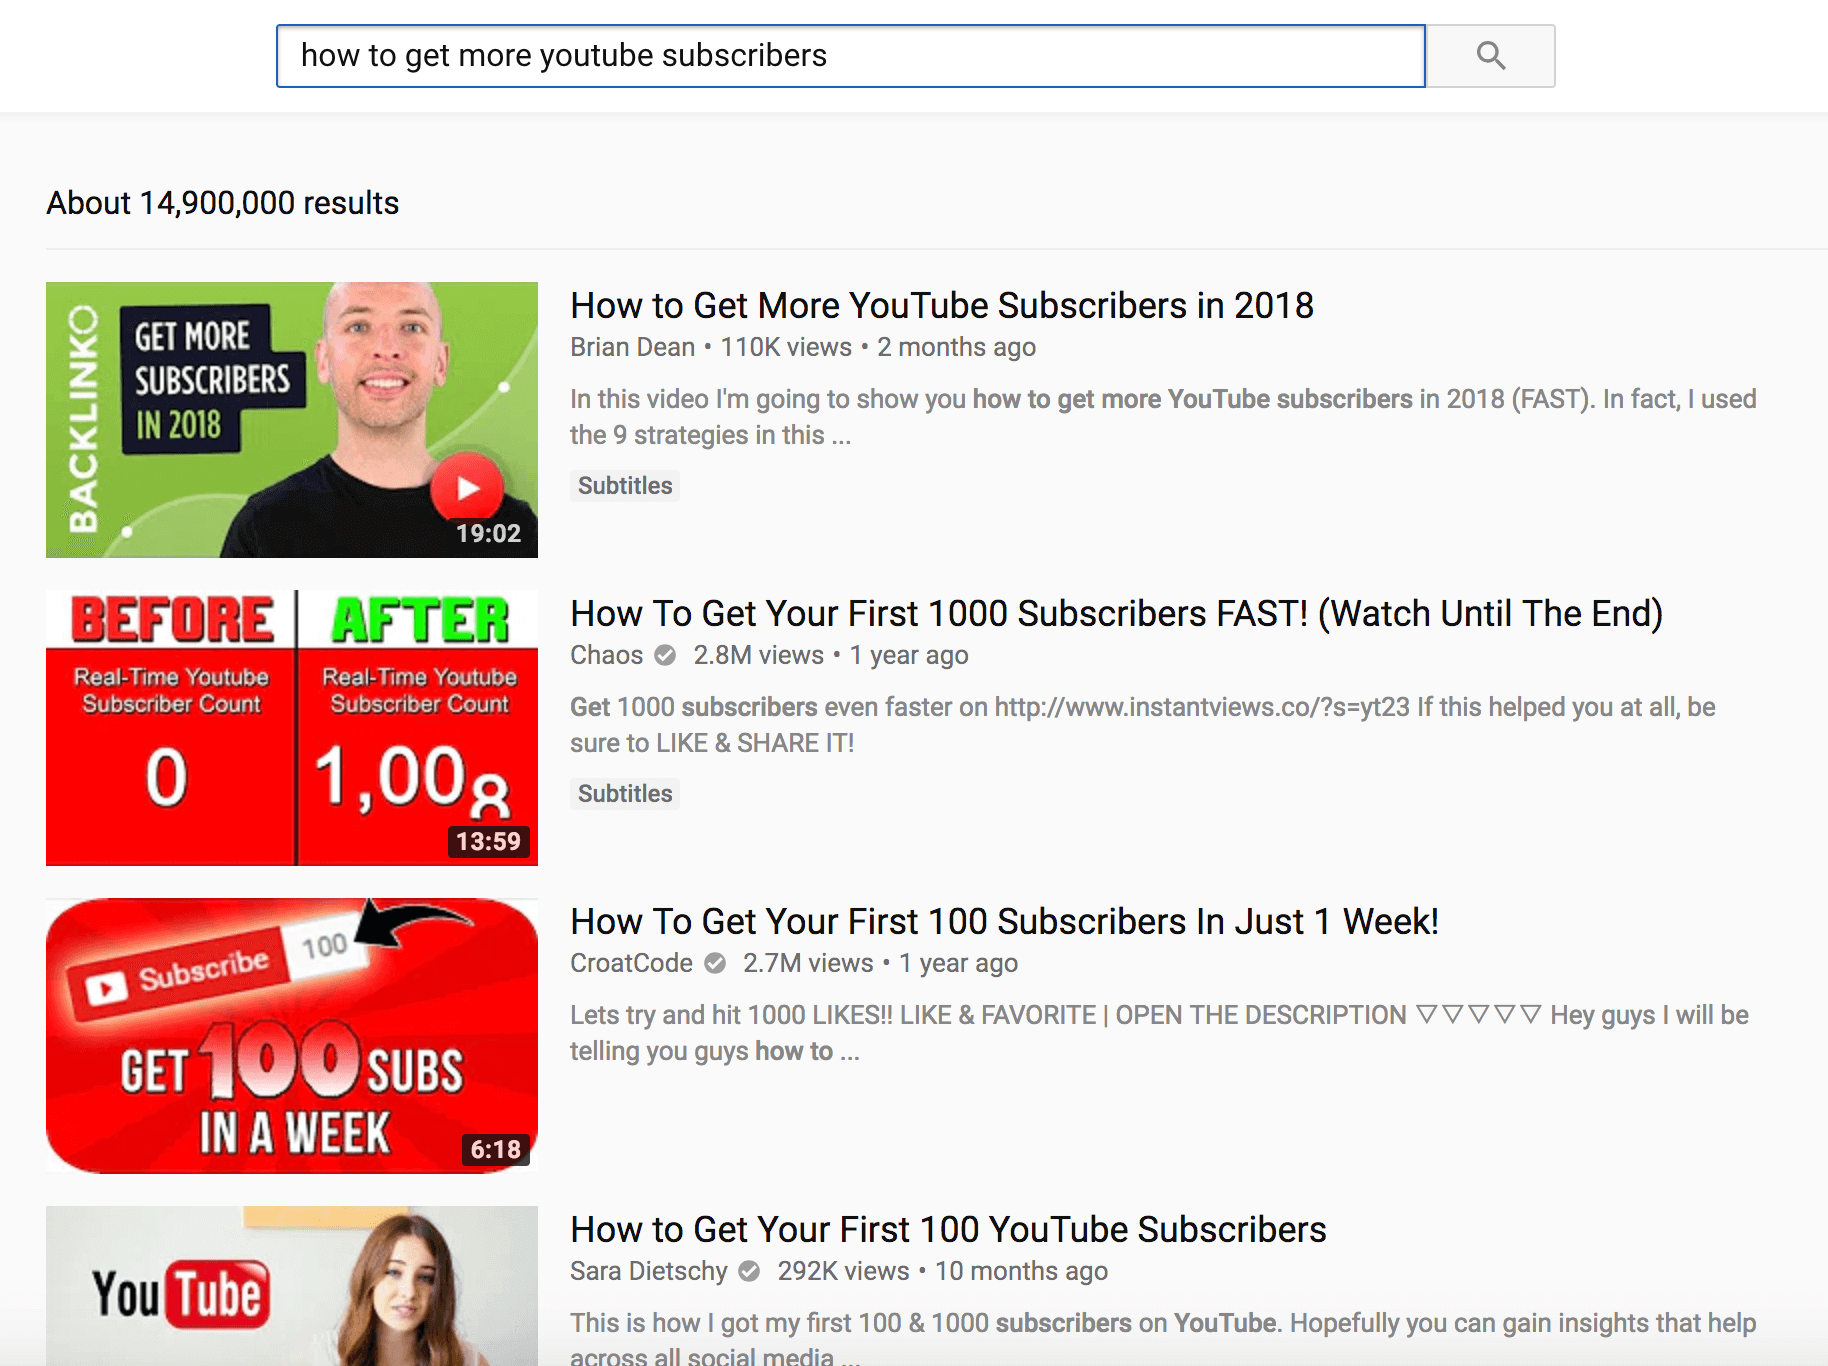Screen dimensions: 1828x1366
Task: Click description starting 'This is how I got'
Action: pos(1163,1336)
